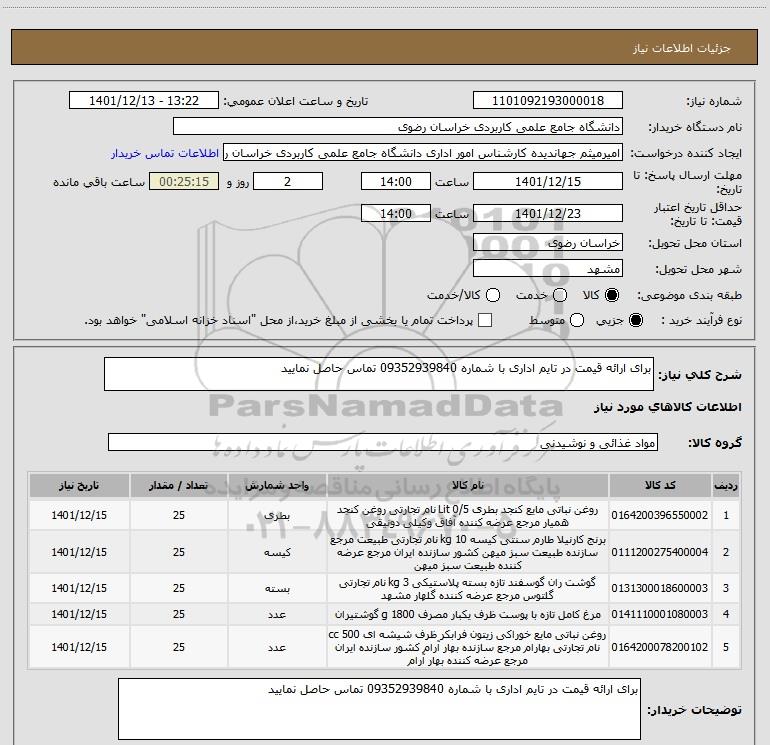Screen dimensions: 770x745
Task: Click the تاریخ نیاز column header
Action: click(79, 485)
